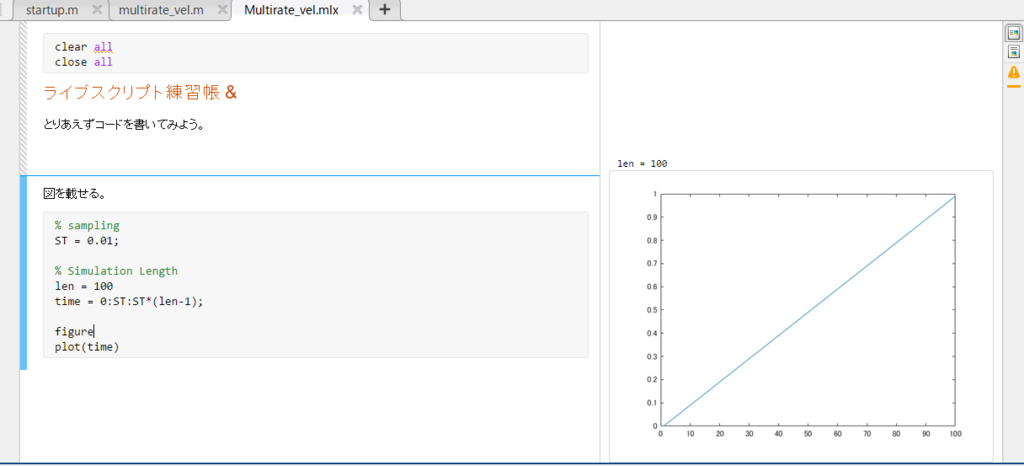1024x466 pixels.
Task: Close the startup.m tab
Action: tap(97, 10)
